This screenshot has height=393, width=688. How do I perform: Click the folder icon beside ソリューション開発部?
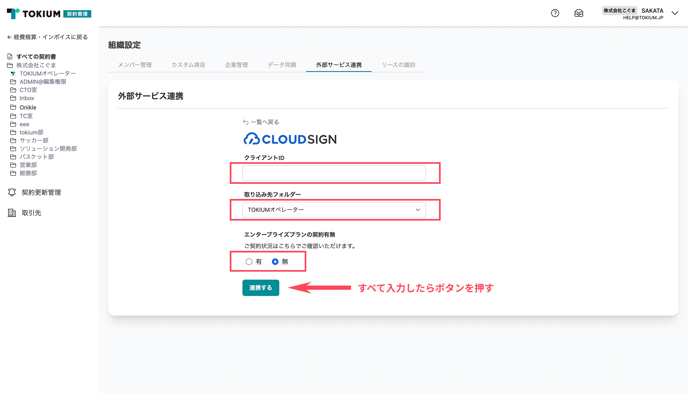[x=13, y=149]
